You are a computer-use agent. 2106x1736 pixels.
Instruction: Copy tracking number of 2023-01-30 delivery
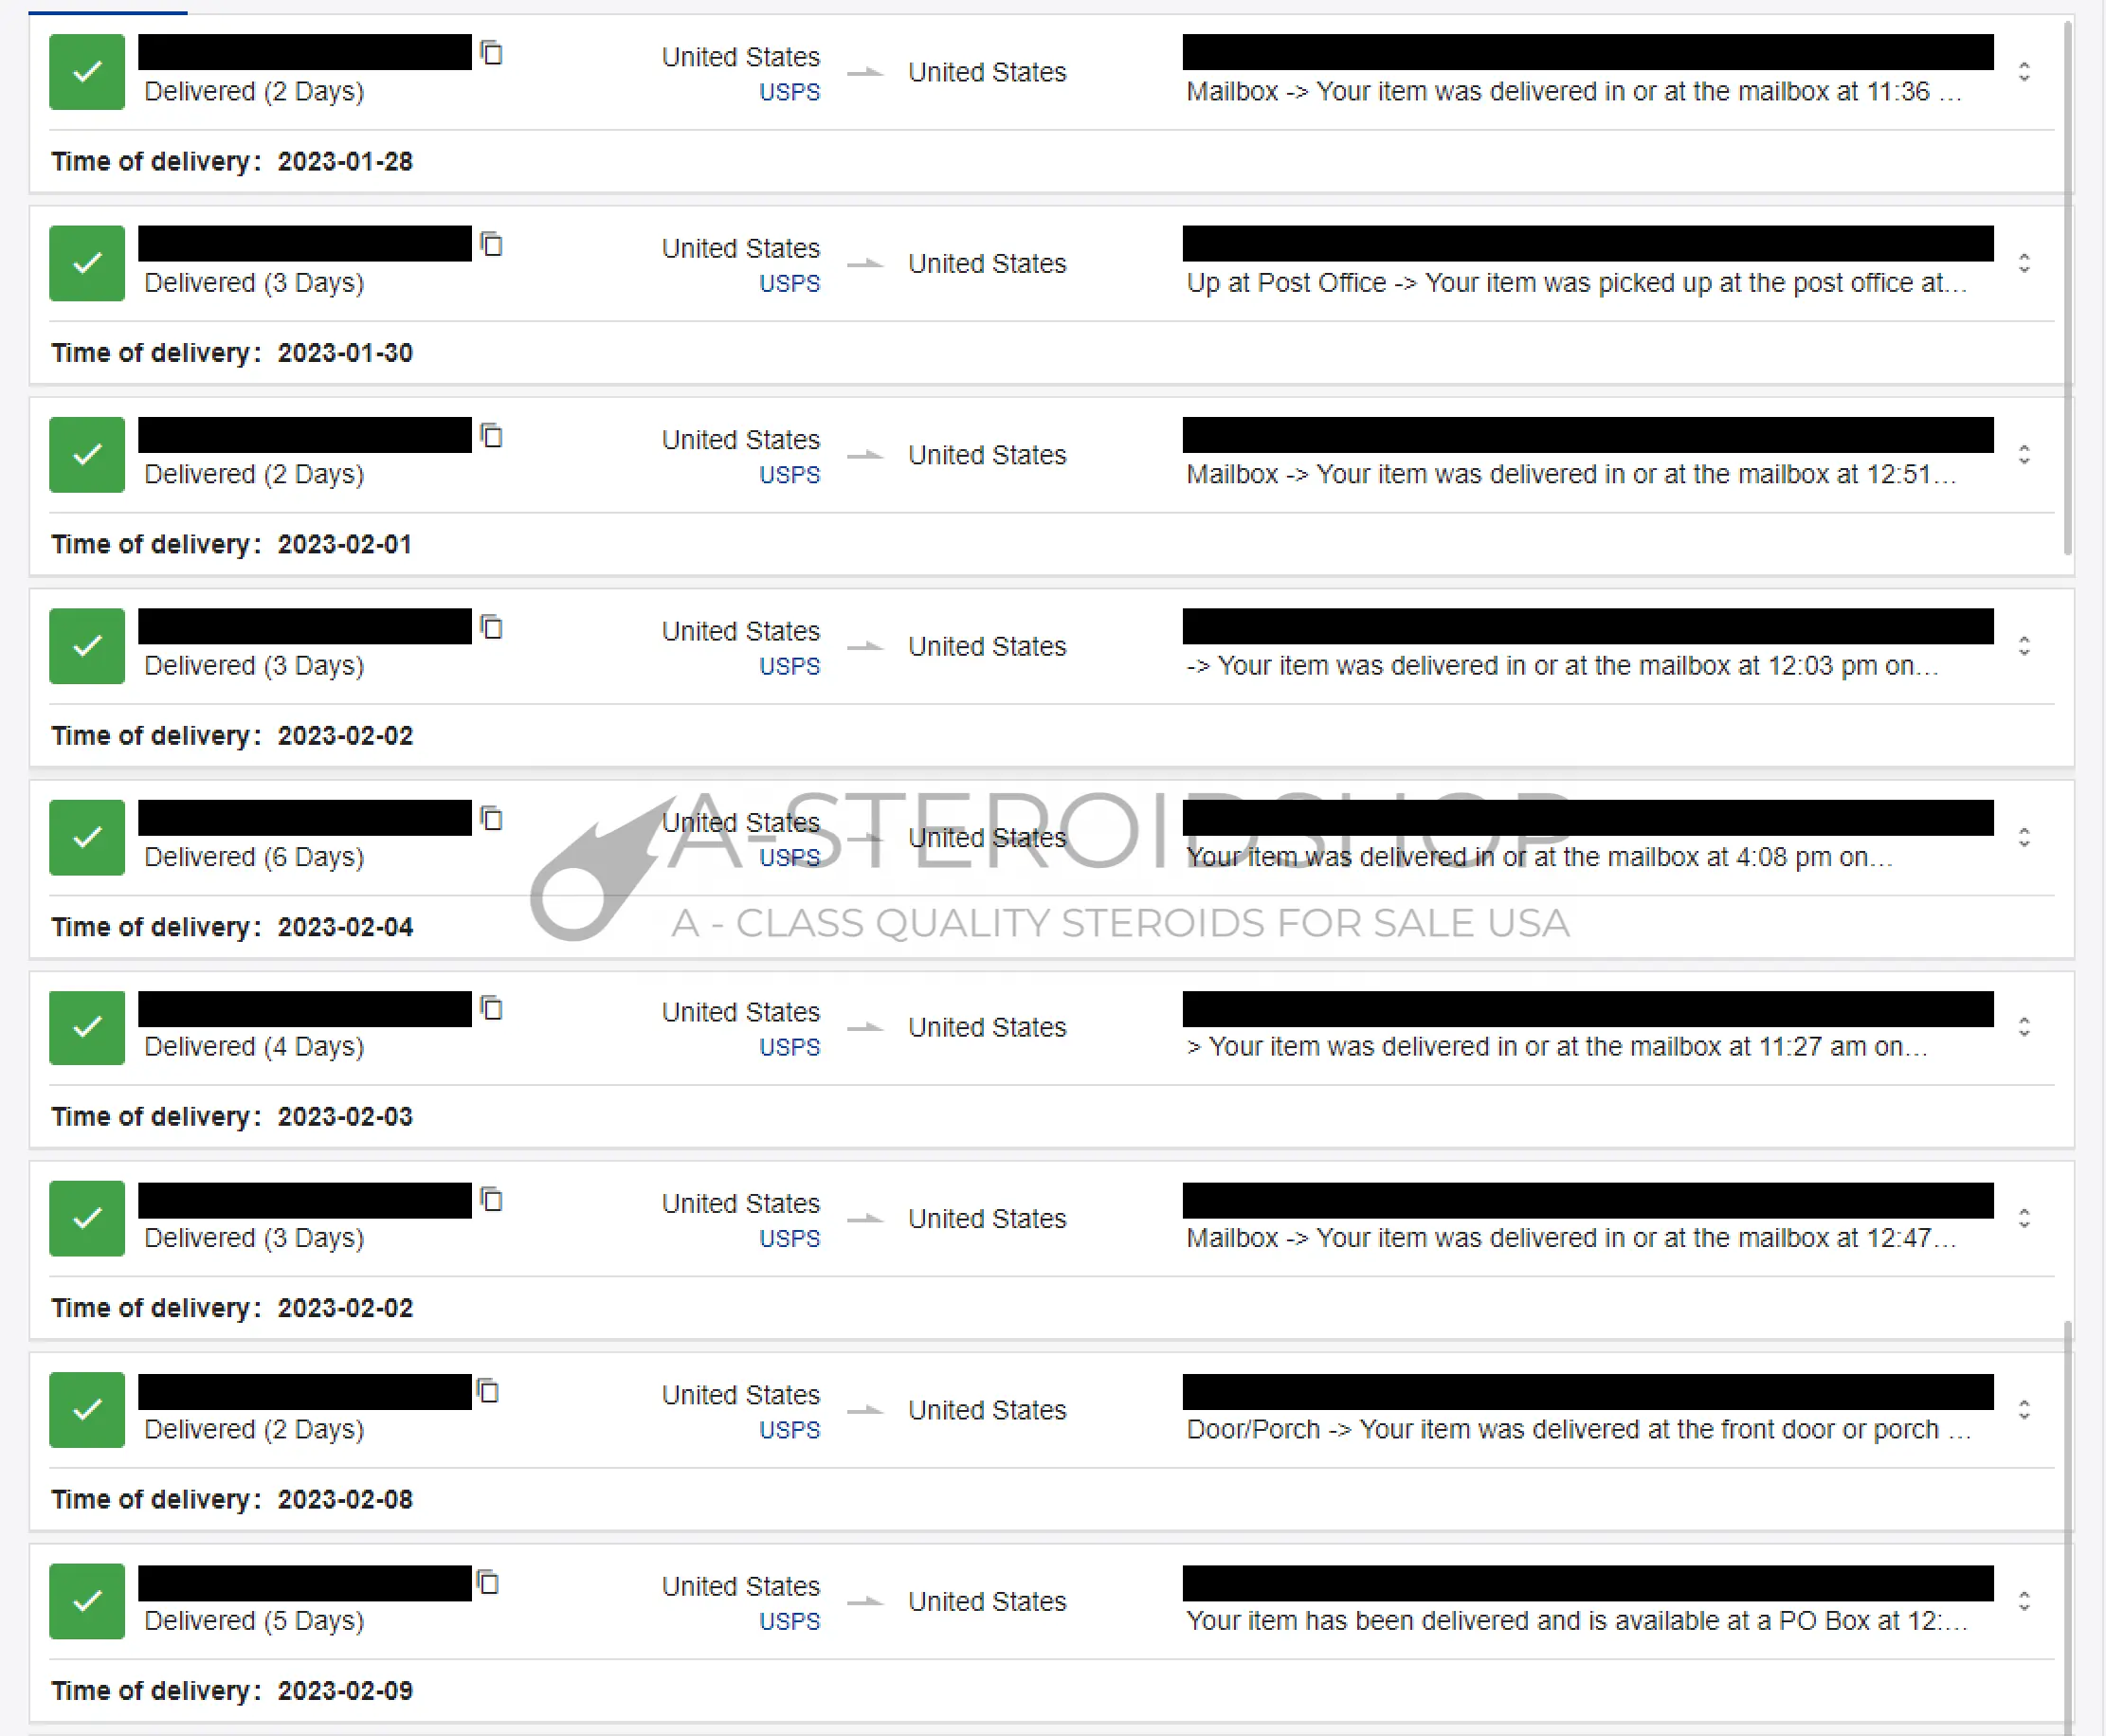tap(491, 244)
